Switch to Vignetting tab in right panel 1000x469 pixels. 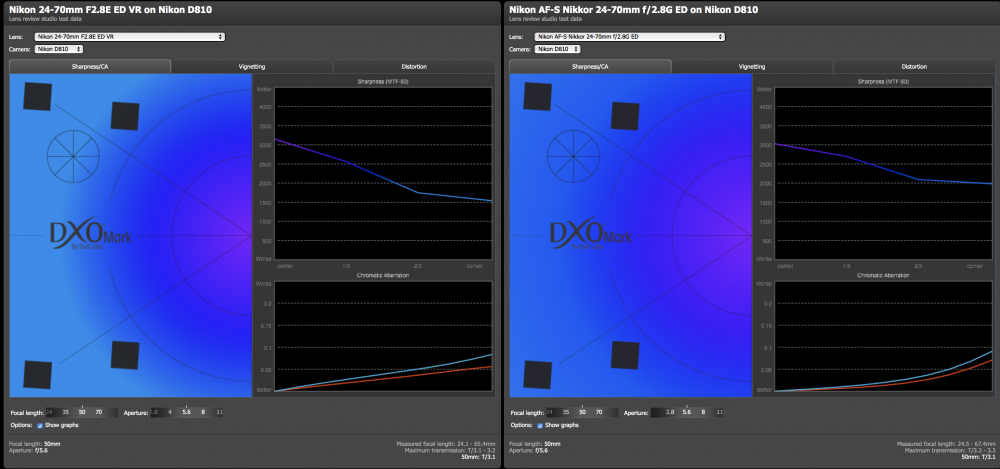point(752,66)
